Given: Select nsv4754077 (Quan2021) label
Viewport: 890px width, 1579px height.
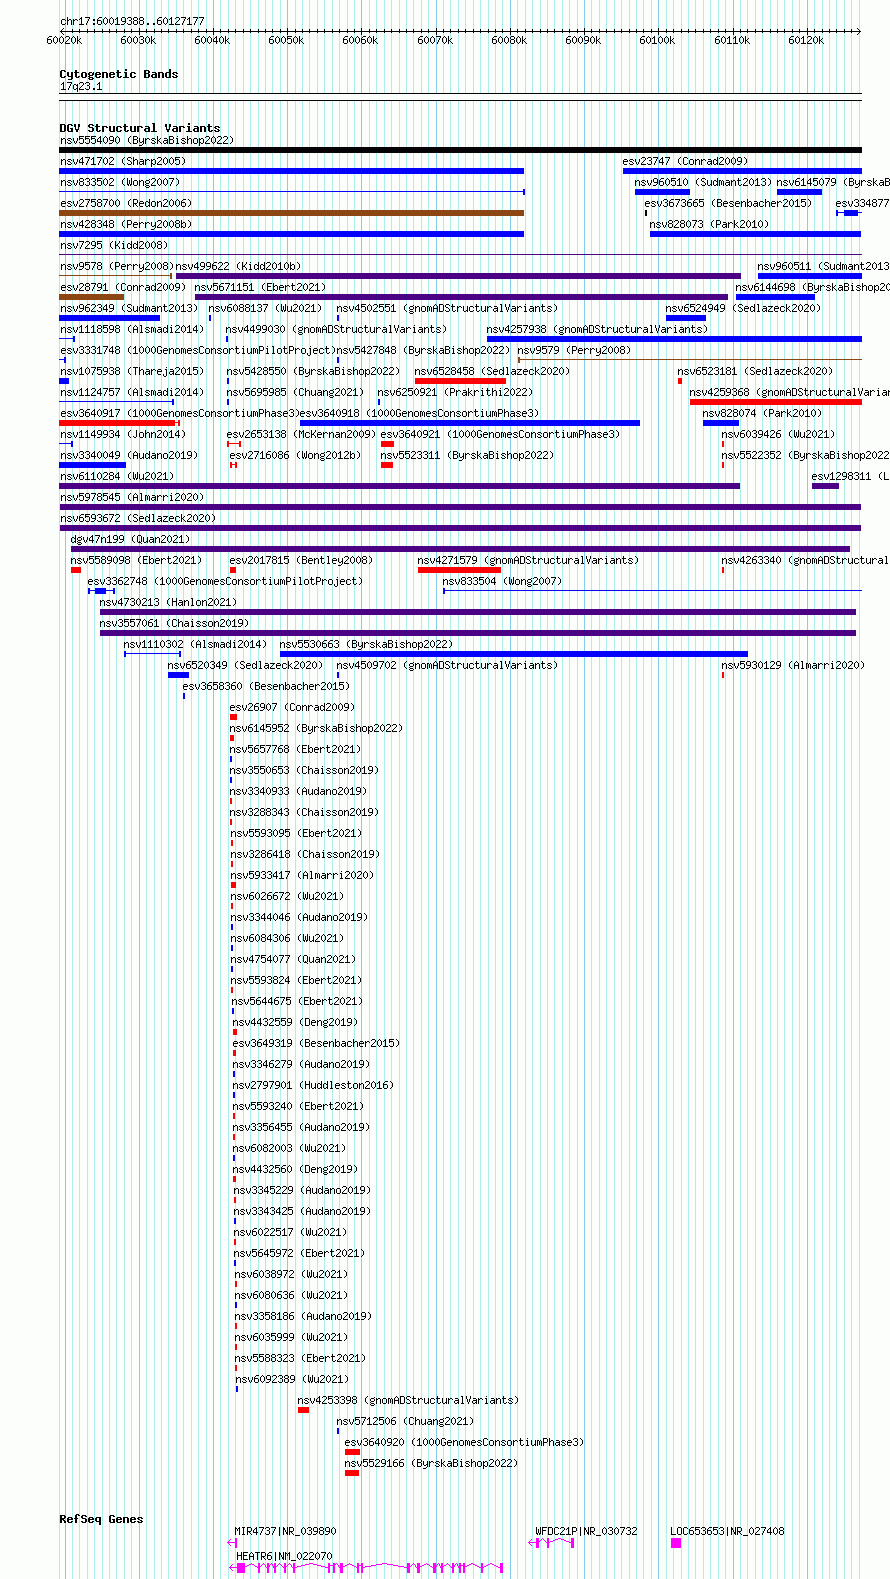Looking at the screenshot, I should [293, 959].
